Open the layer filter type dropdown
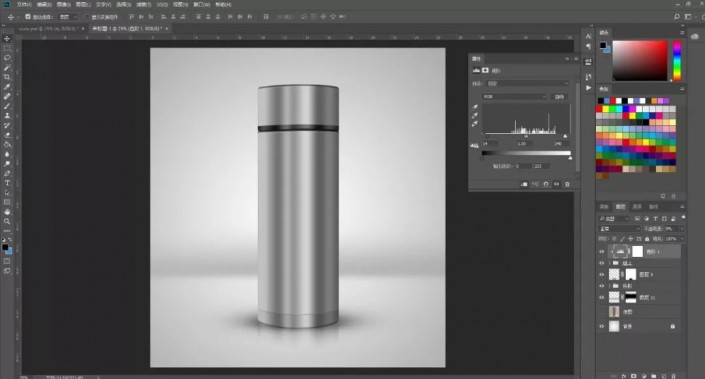The width and height of the screenshot is (705, 379). pos(614,218)
